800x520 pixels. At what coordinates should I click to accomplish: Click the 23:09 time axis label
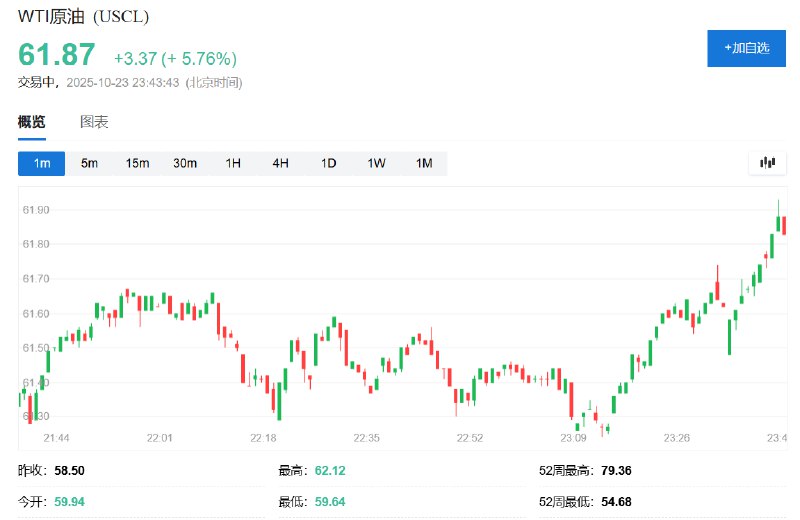(x=573, y=438)
